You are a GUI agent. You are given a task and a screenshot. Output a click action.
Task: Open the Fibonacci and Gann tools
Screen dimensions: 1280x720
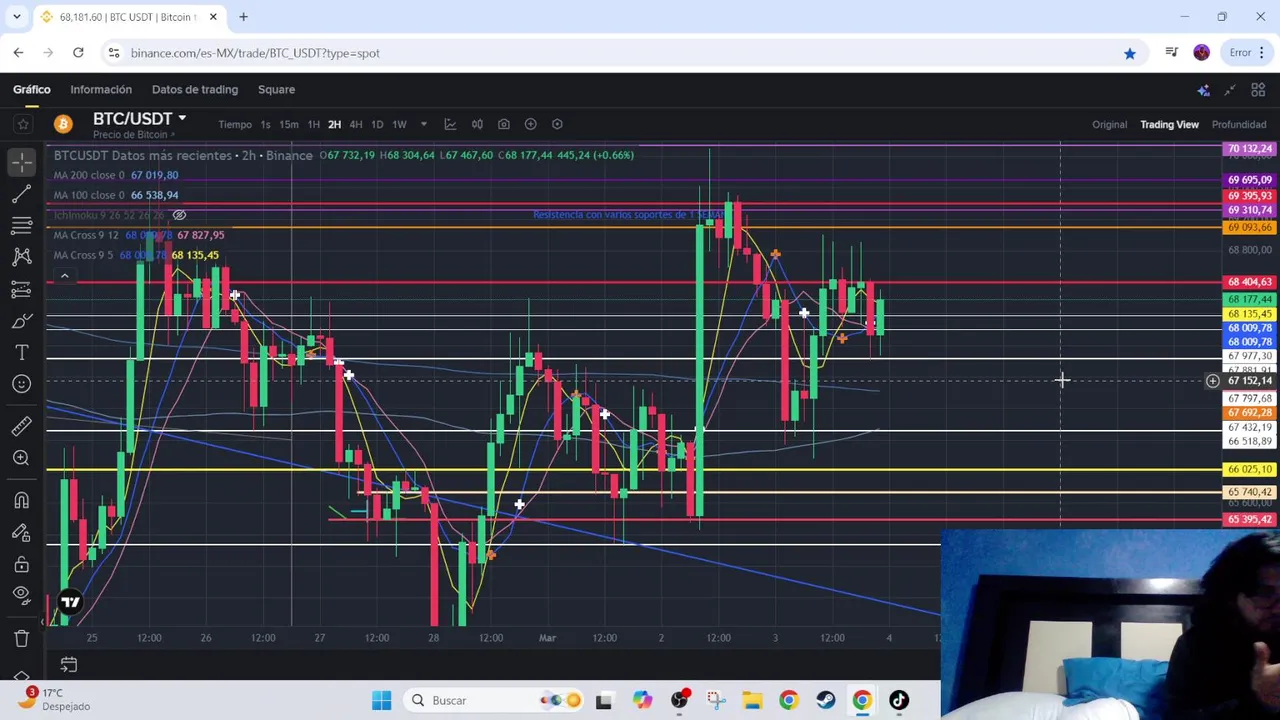(22, 225)
